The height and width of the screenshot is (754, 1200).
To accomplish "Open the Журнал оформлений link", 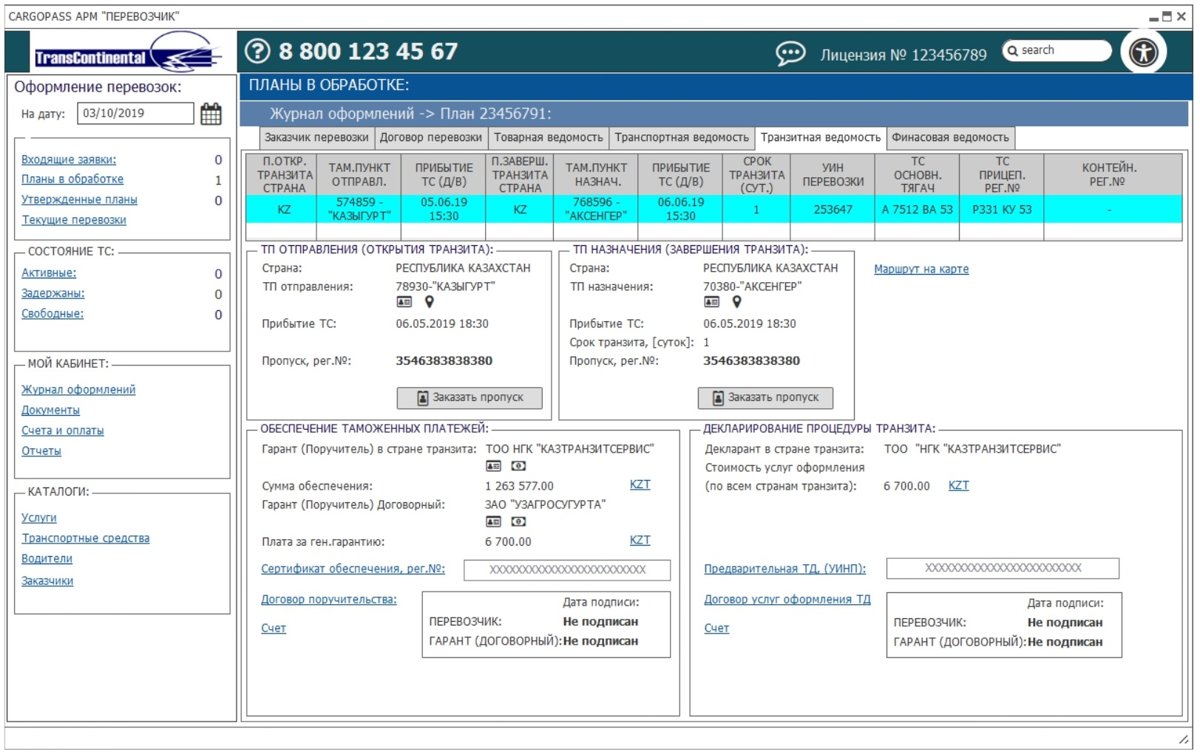I will pyautogui.click(x=79, y=390).
